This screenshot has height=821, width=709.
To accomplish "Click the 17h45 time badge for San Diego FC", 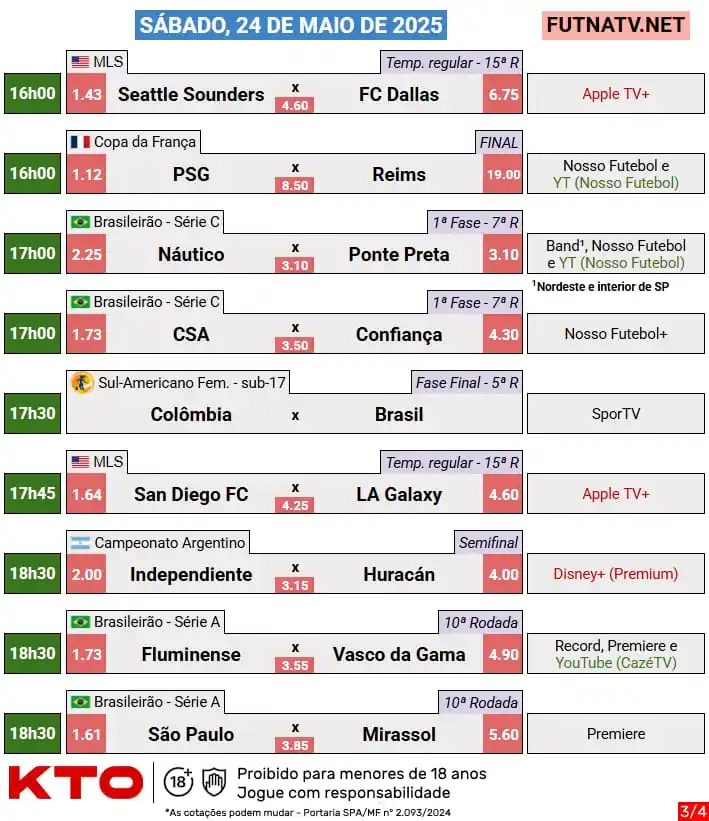I will (x=32, y=493).
